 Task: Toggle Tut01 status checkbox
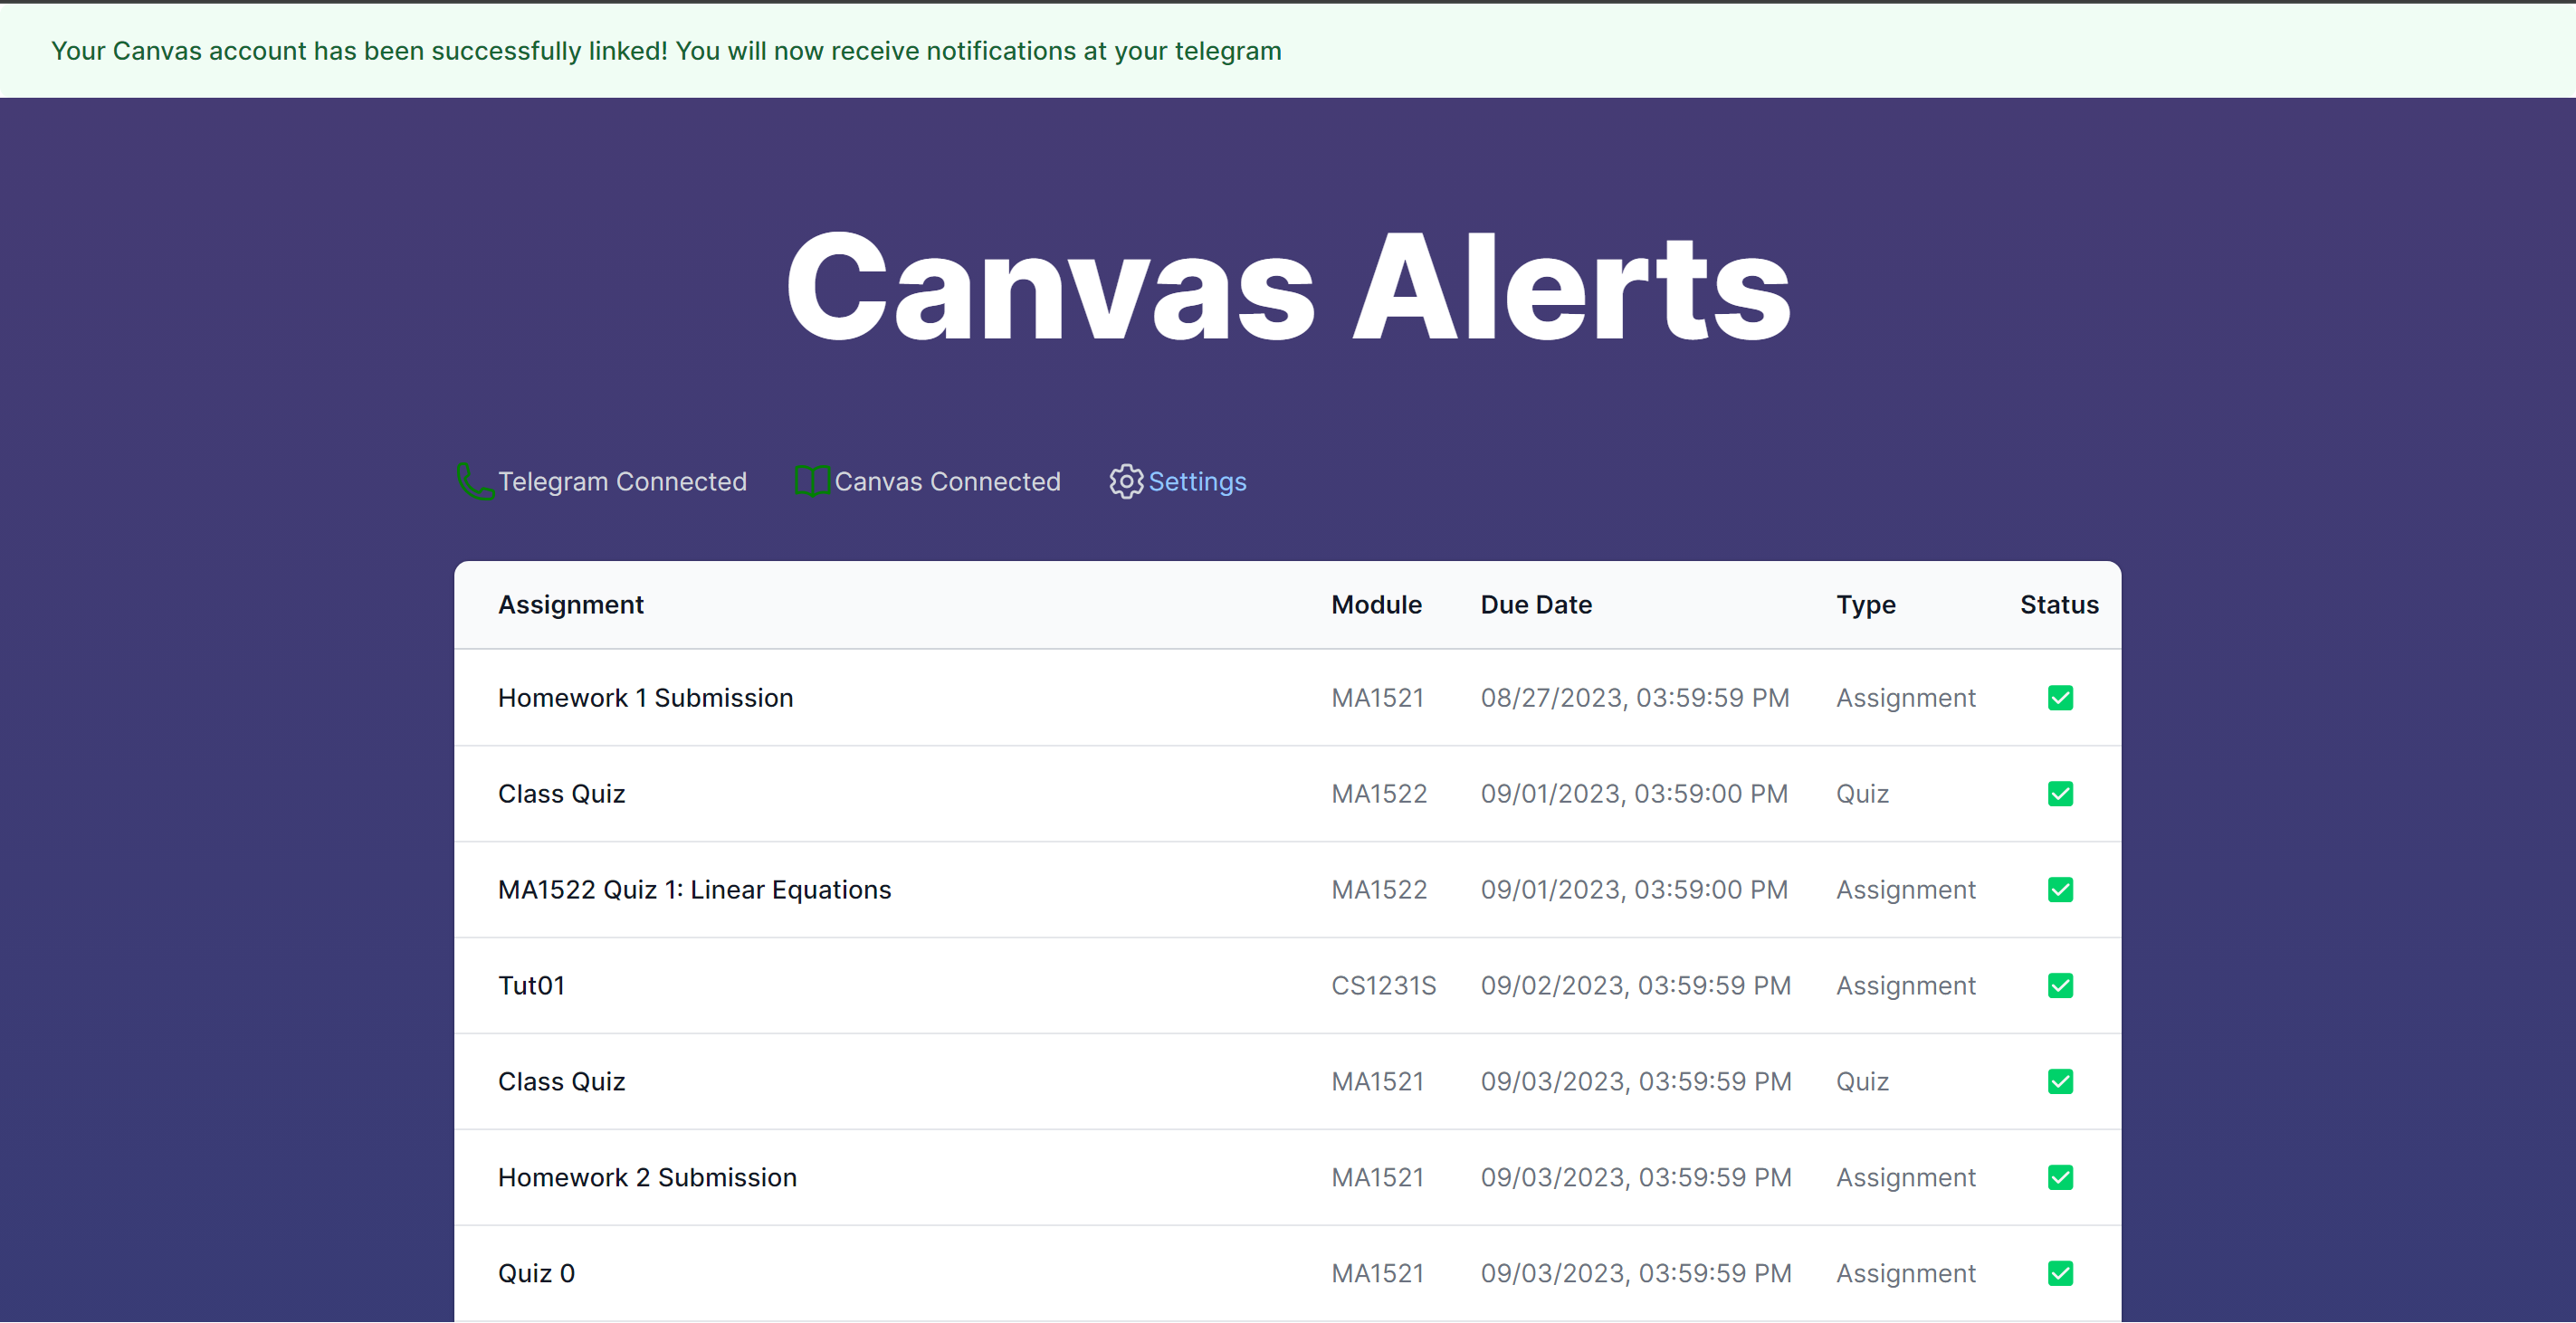(x=2060, y=986)
